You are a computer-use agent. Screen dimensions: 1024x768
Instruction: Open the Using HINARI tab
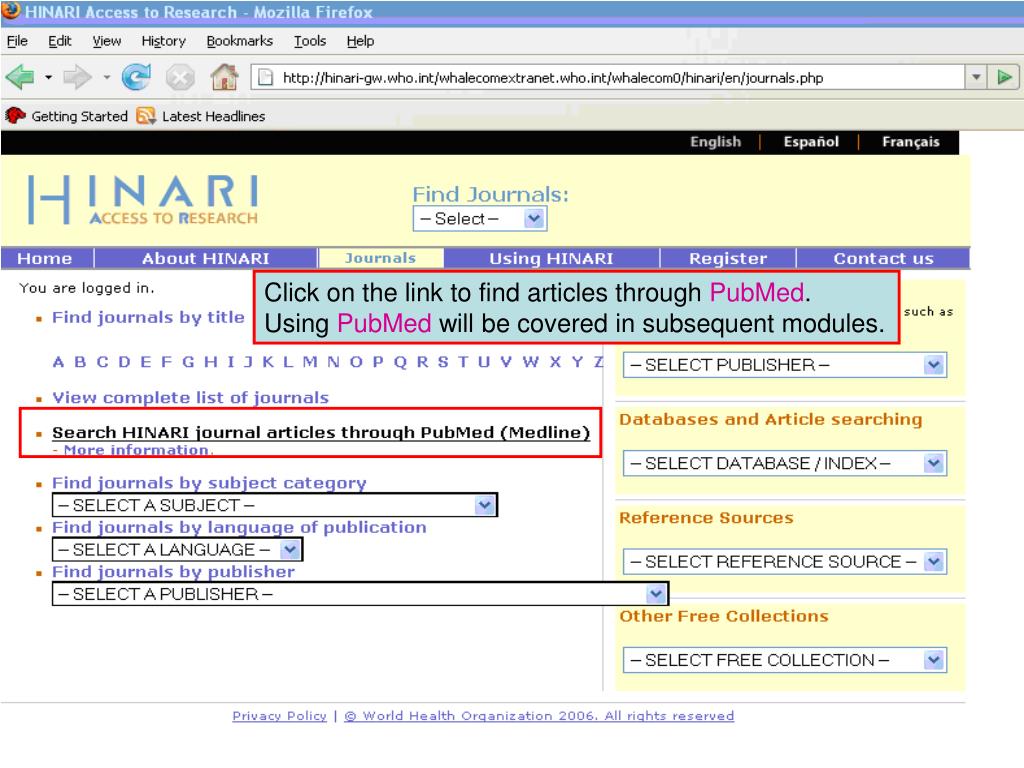click(x=551, y=259)
